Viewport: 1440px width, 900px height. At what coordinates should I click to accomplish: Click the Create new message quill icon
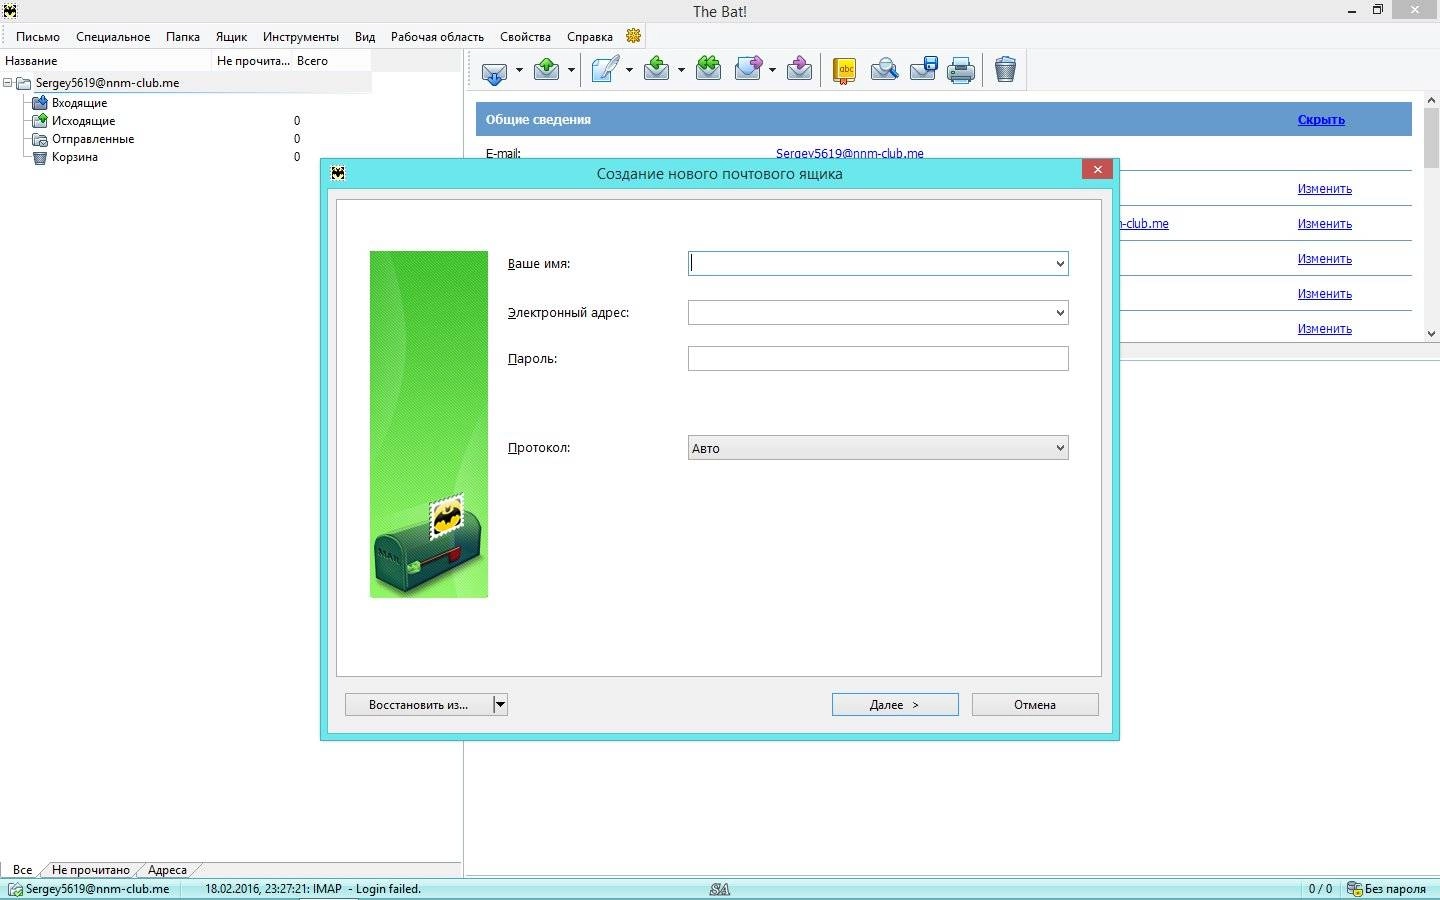click(x=605, y=69)
